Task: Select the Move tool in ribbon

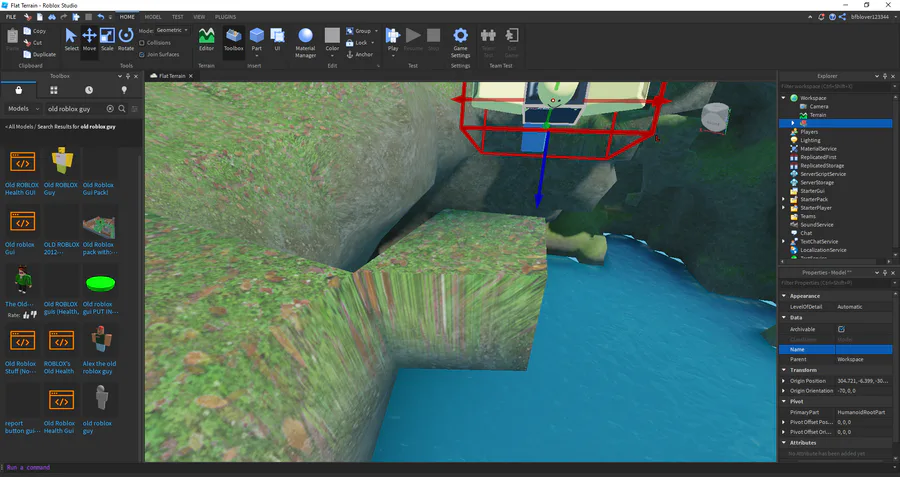Action: tap(89, 40)
